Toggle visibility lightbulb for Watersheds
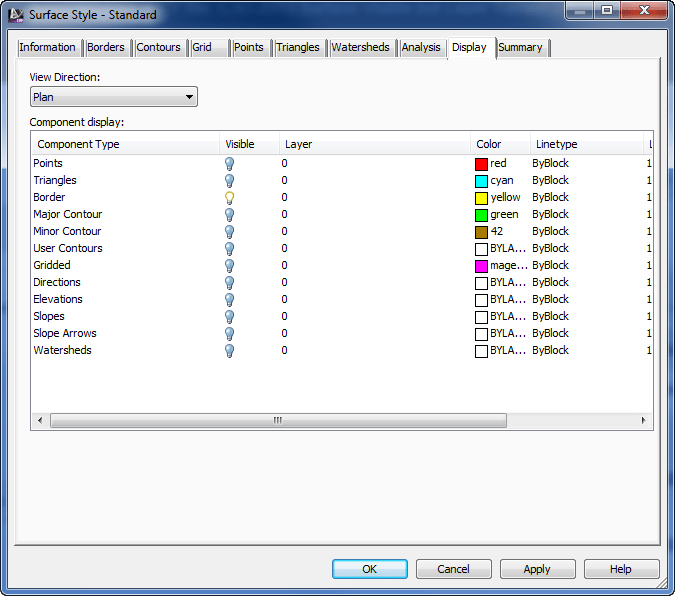Image resolution: width=675 pixels, height=596 pixels. 229,351
